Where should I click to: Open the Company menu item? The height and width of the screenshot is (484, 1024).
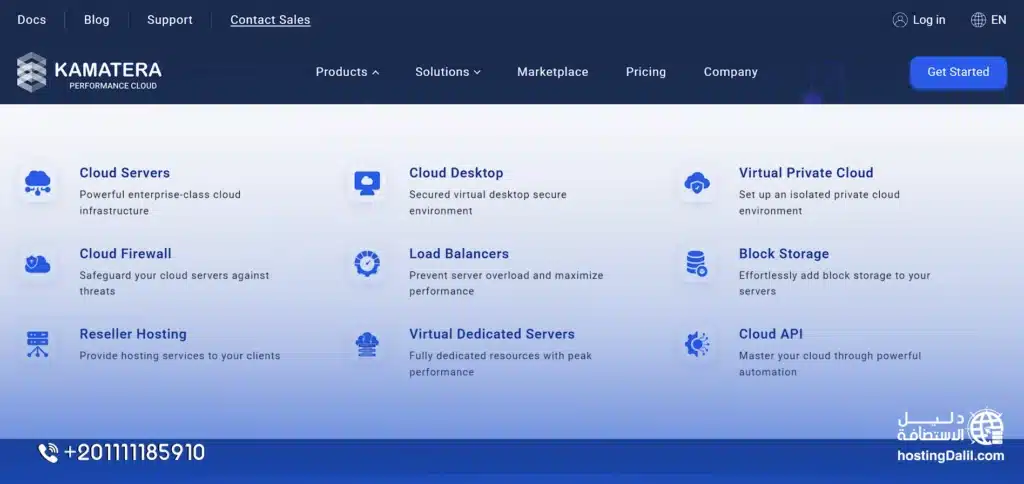[730, 72]
